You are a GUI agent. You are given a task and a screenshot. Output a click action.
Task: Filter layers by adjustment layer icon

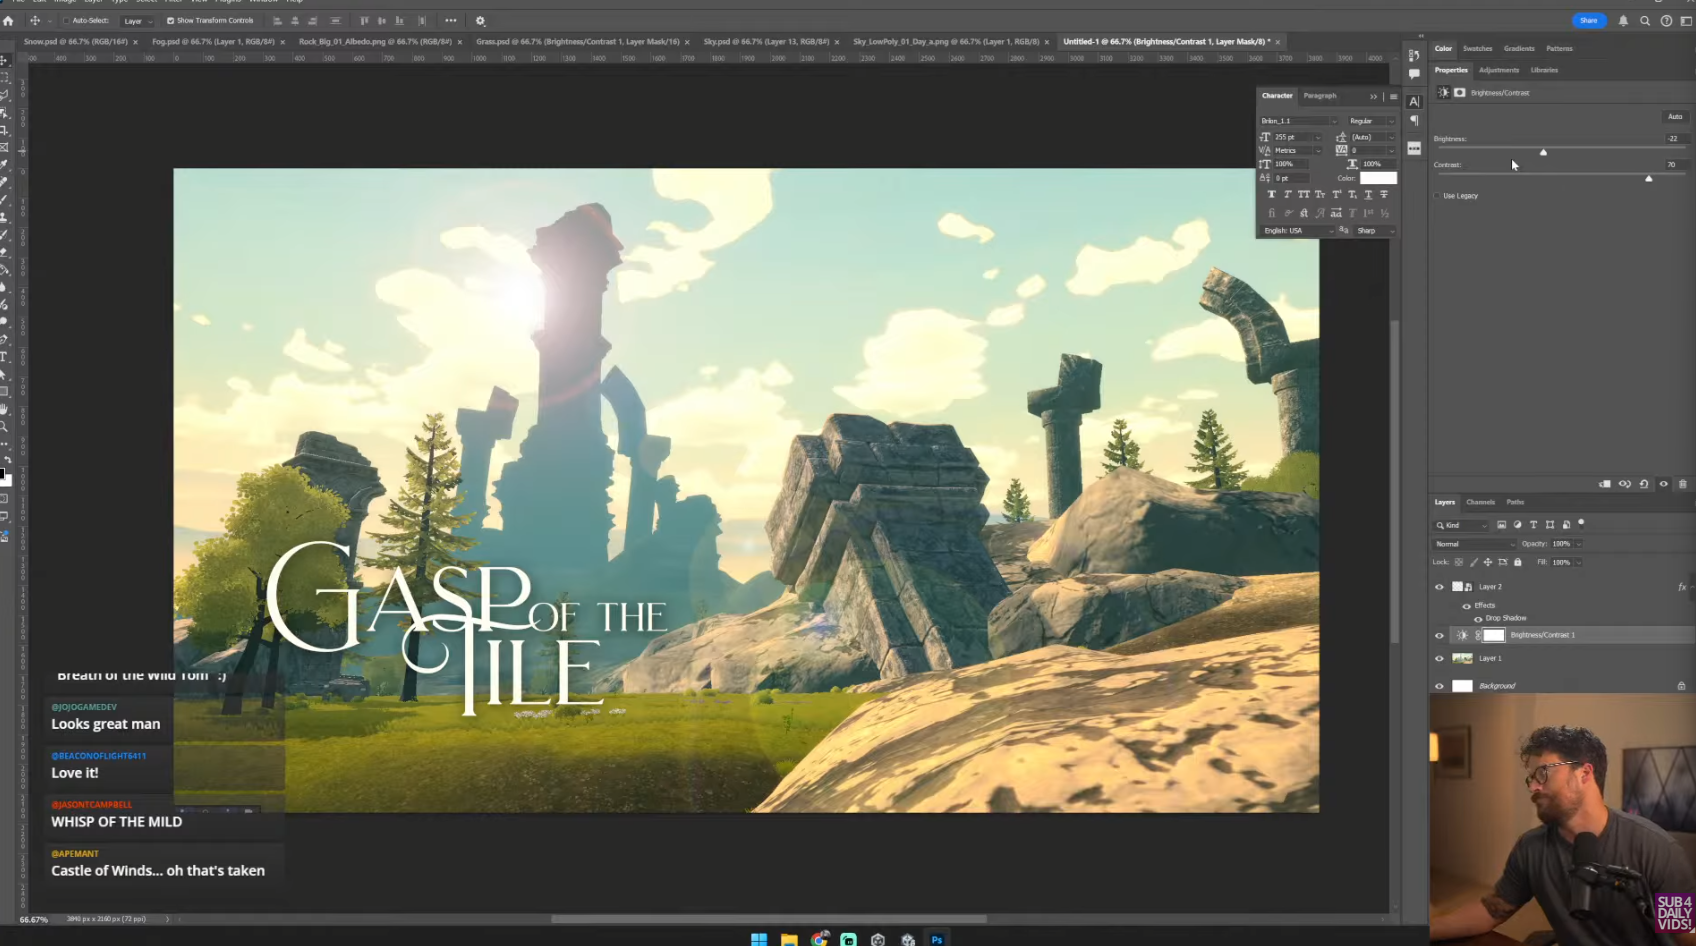click(x=1517, y=524)
